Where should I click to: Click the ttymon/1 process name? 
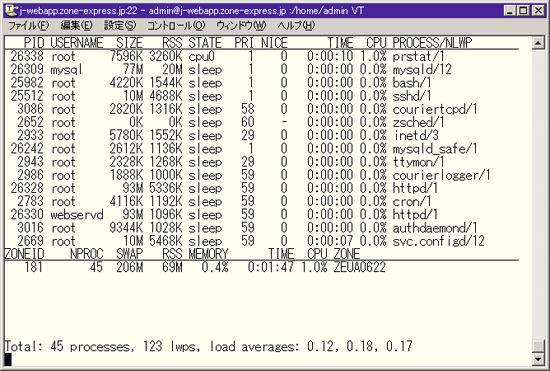point(418,162)
